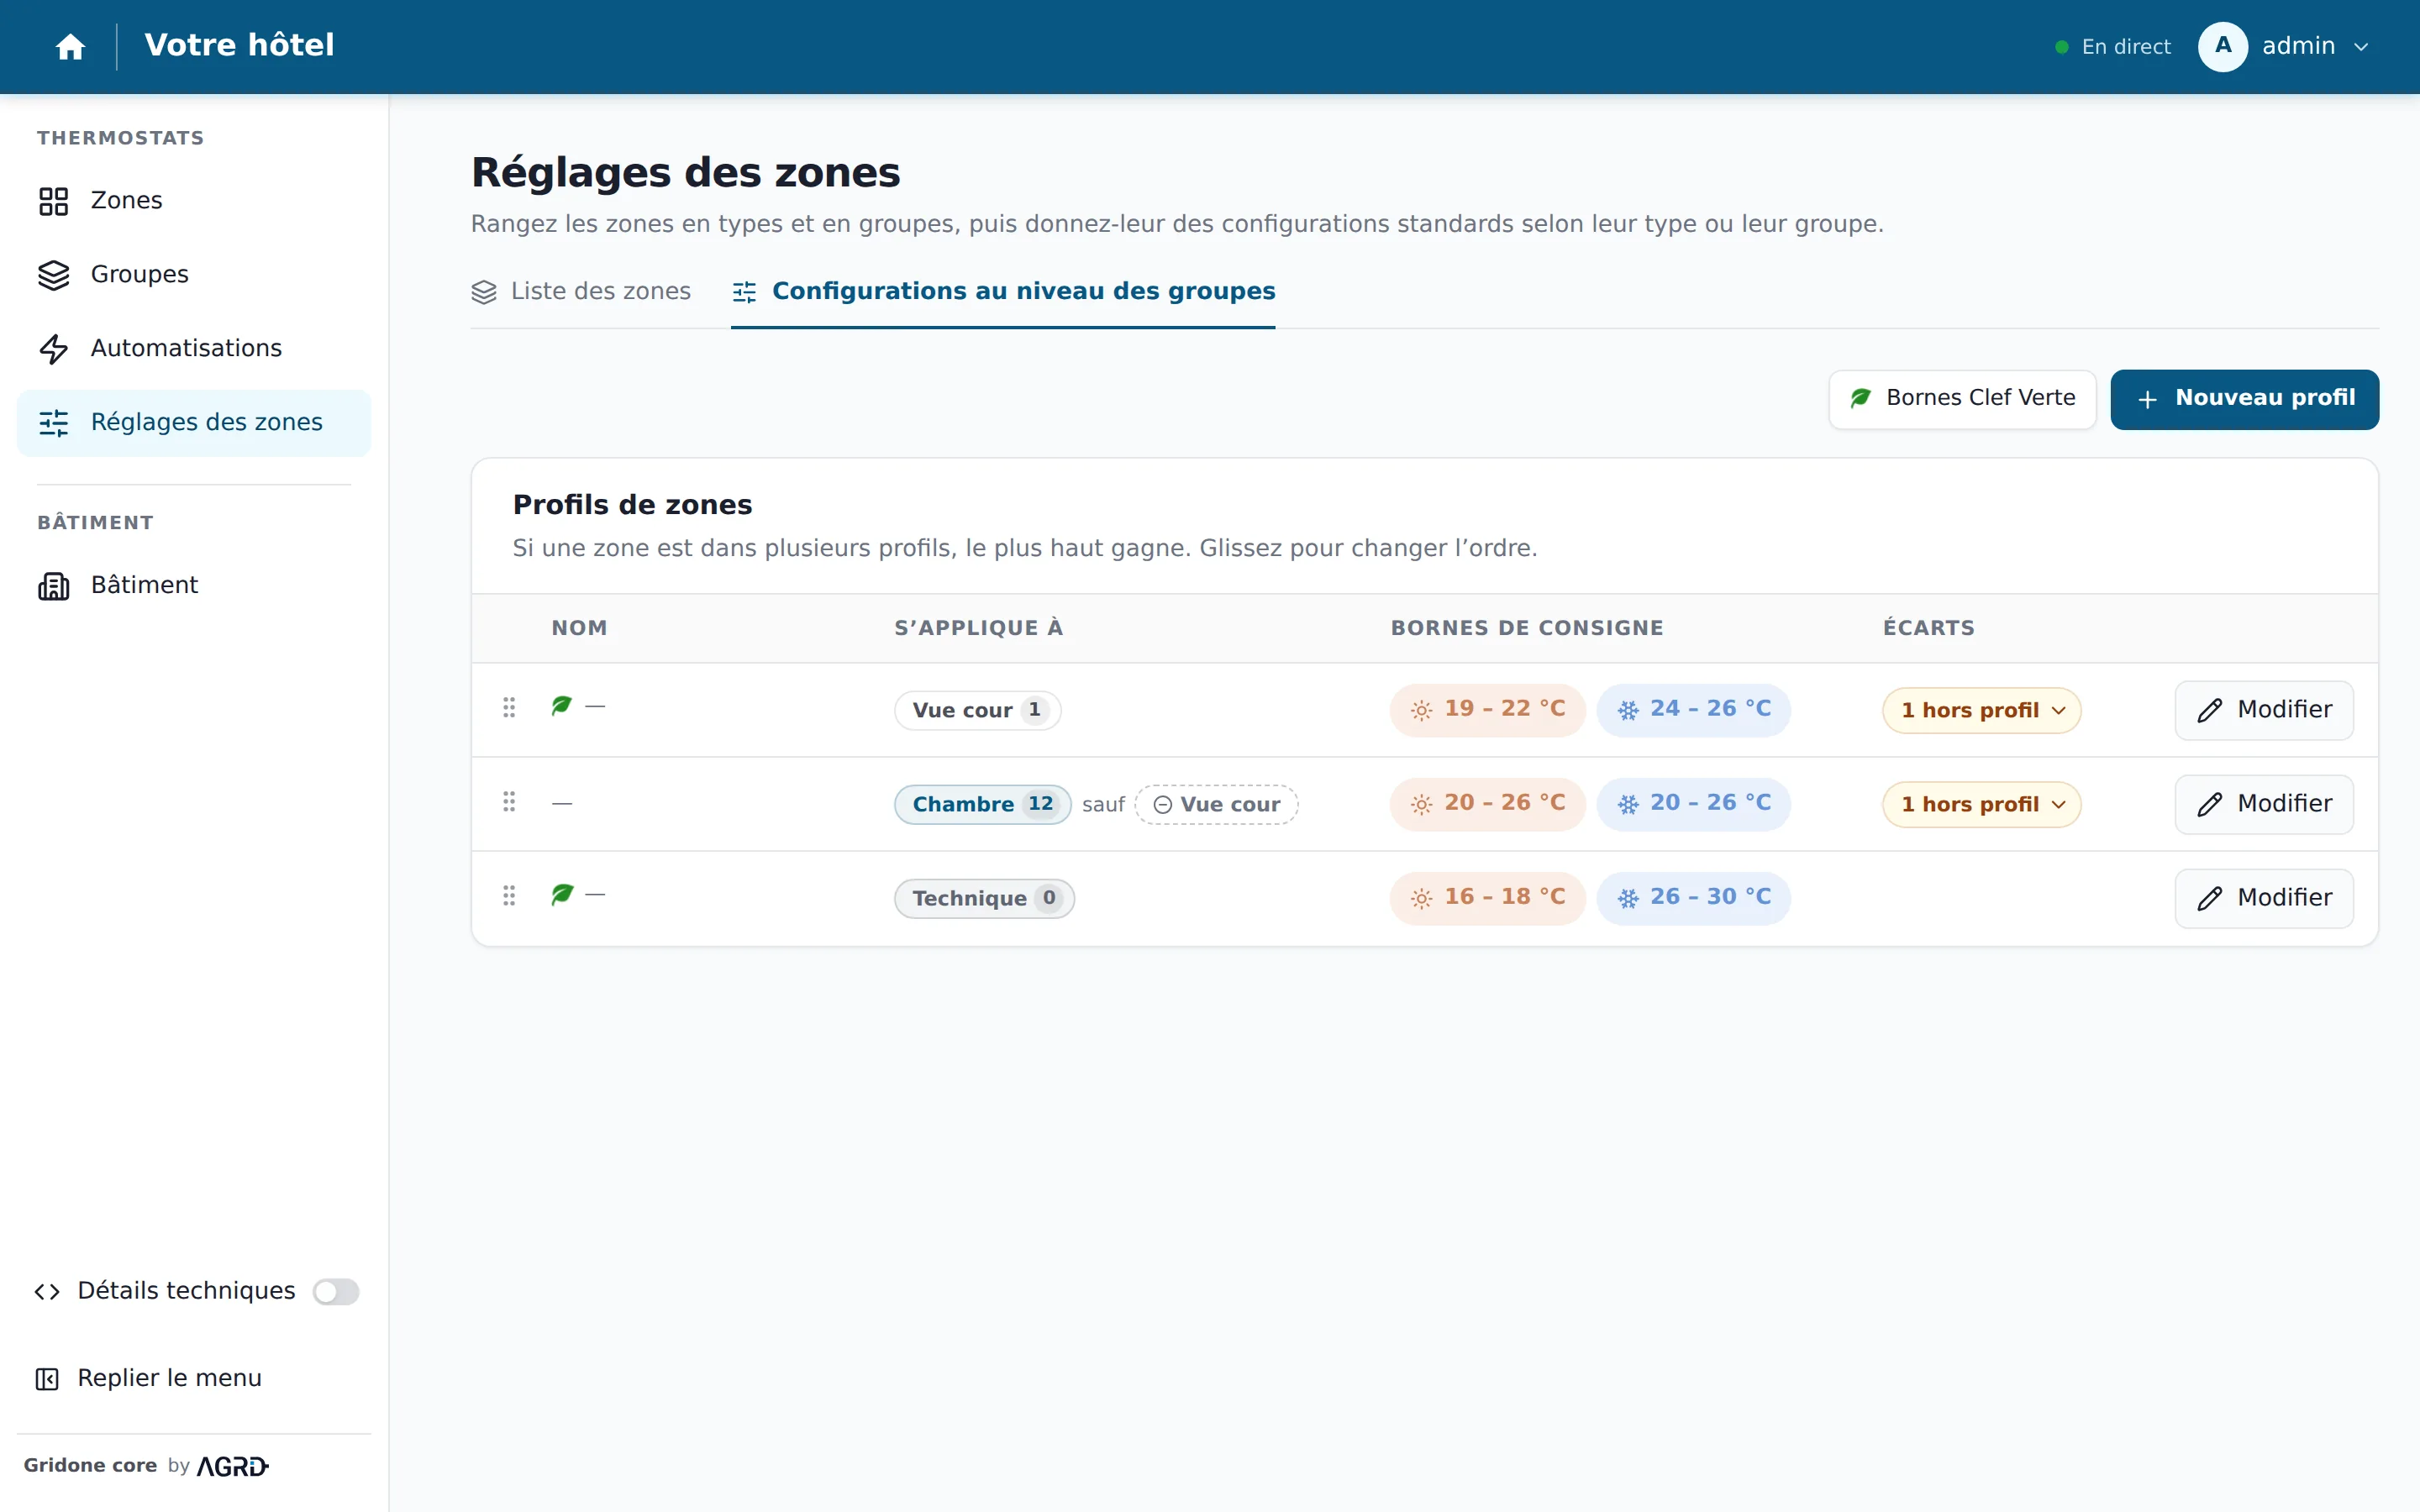Select Configurations au niveau des groupes tab
The height and width of the screenshot is (1512, 2420).
1003,291
